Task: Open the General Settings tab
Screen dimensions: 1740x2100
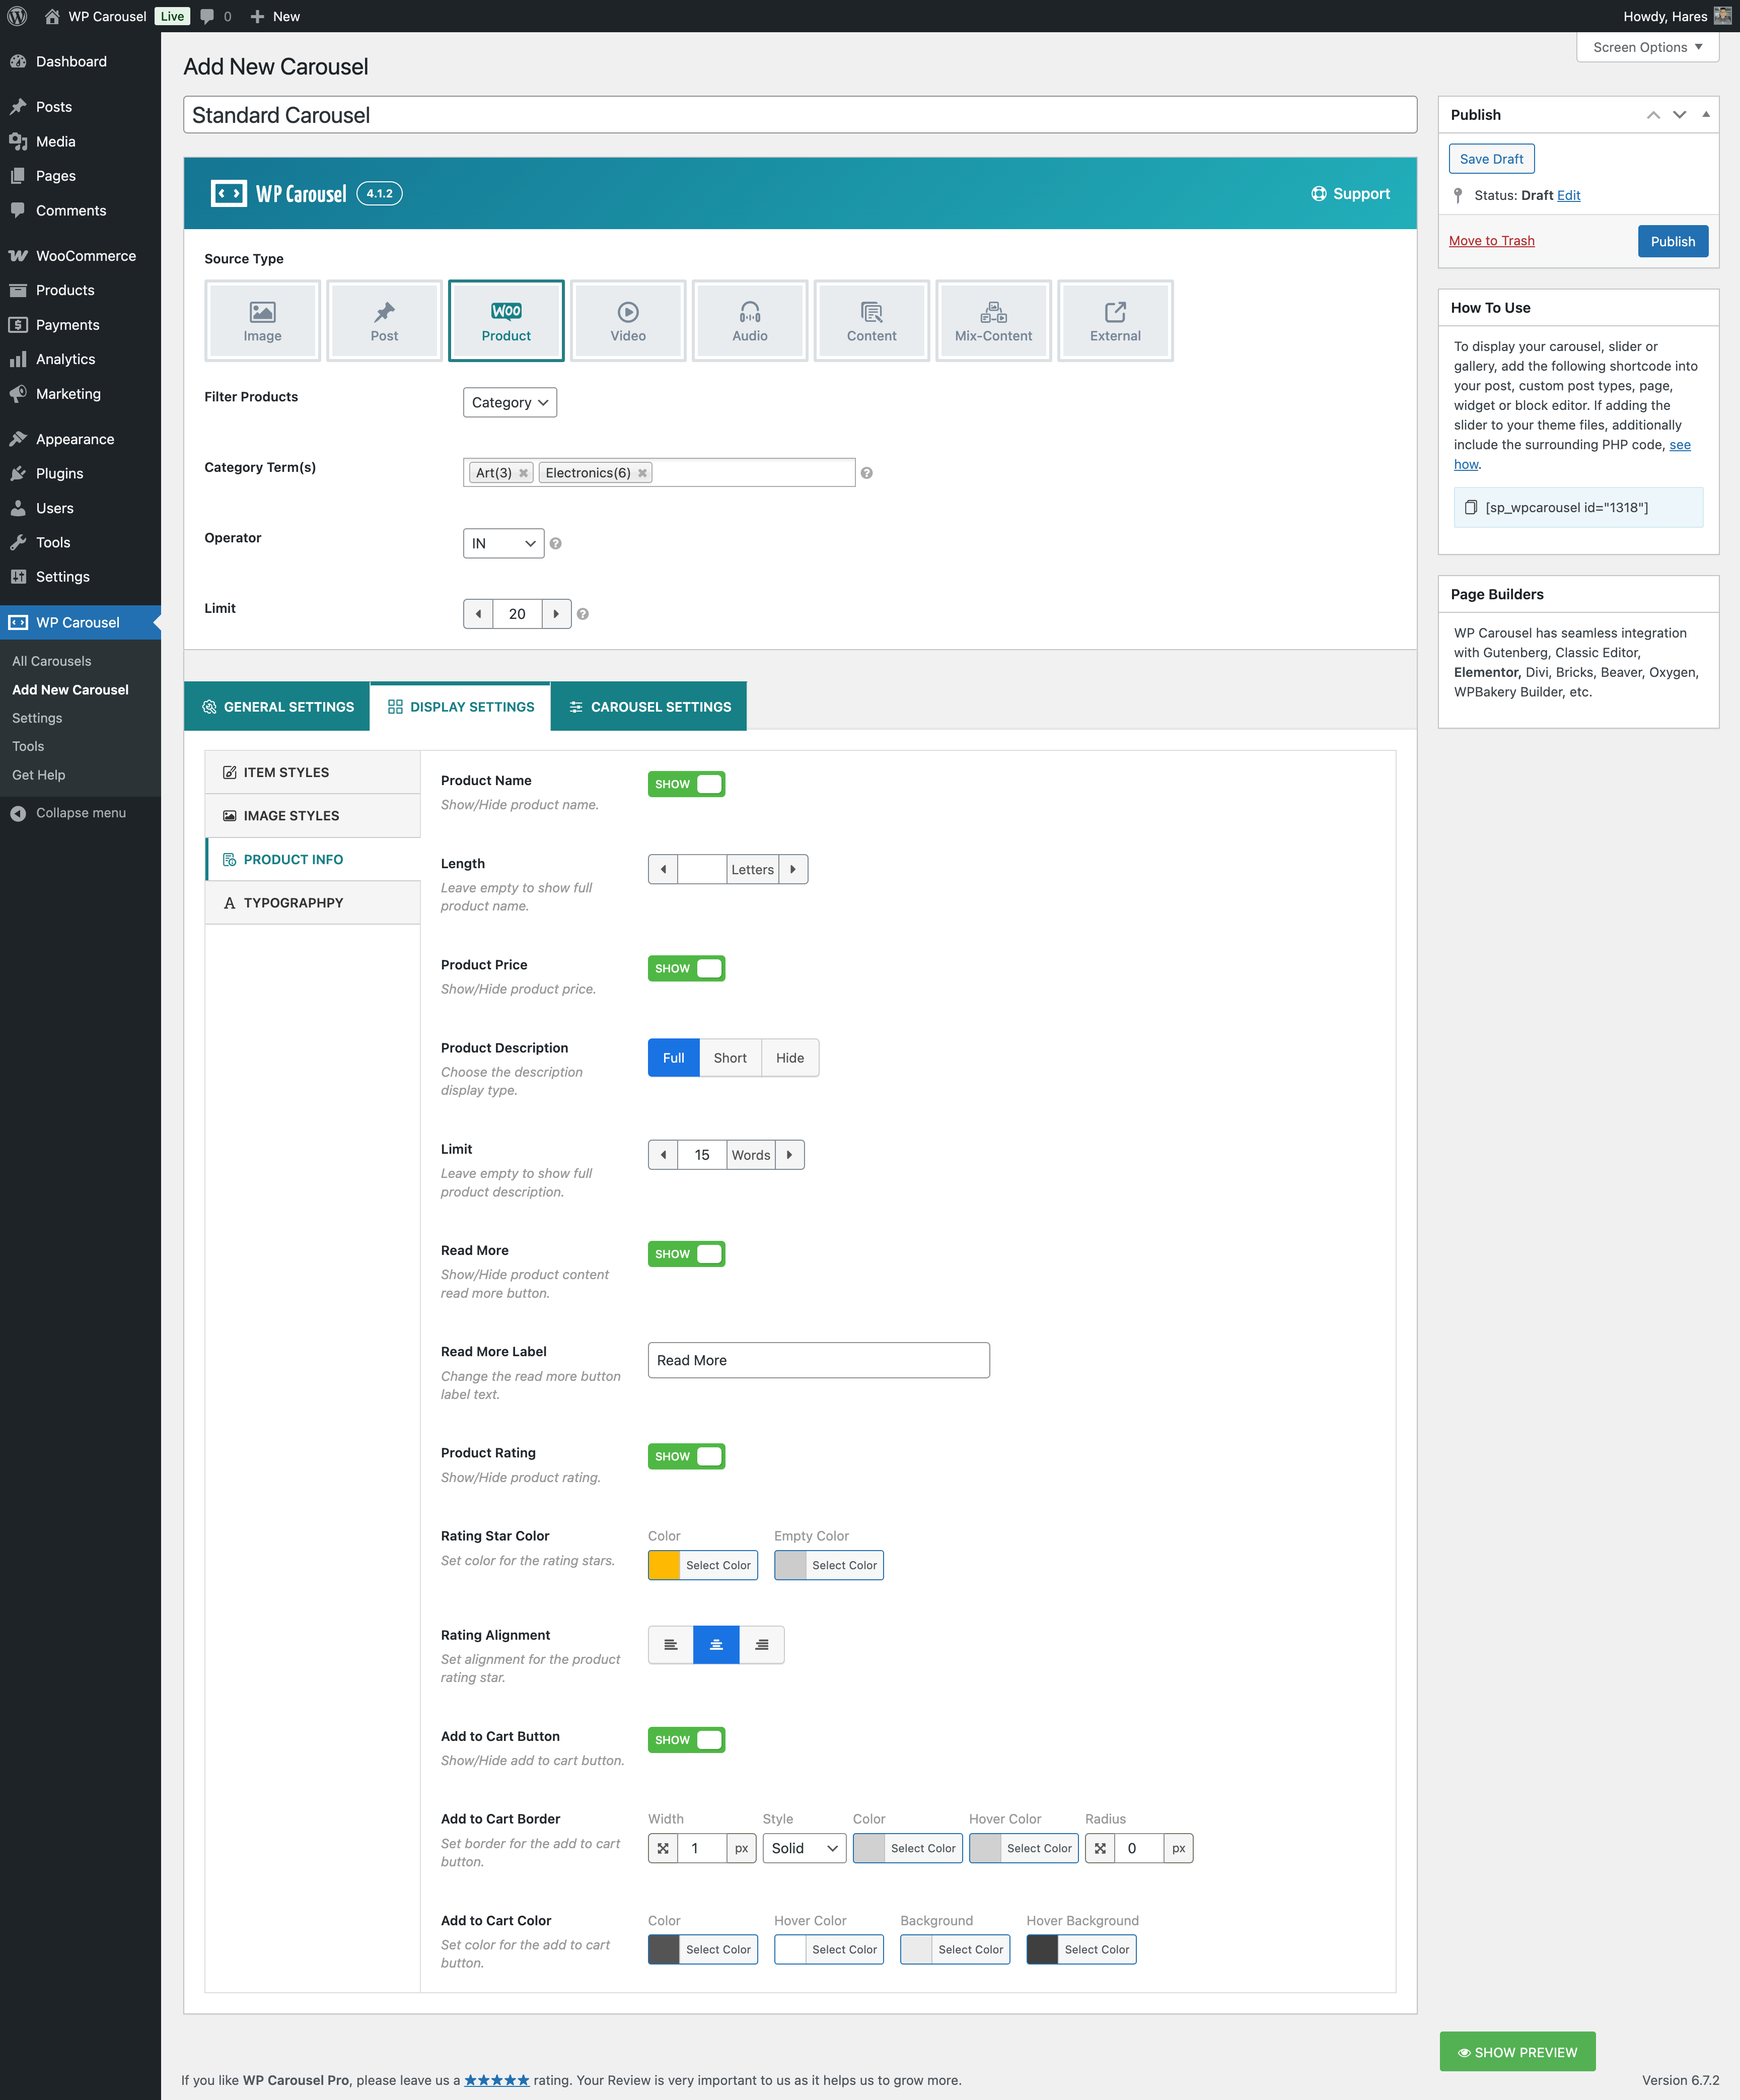Action: pos(277,706)
